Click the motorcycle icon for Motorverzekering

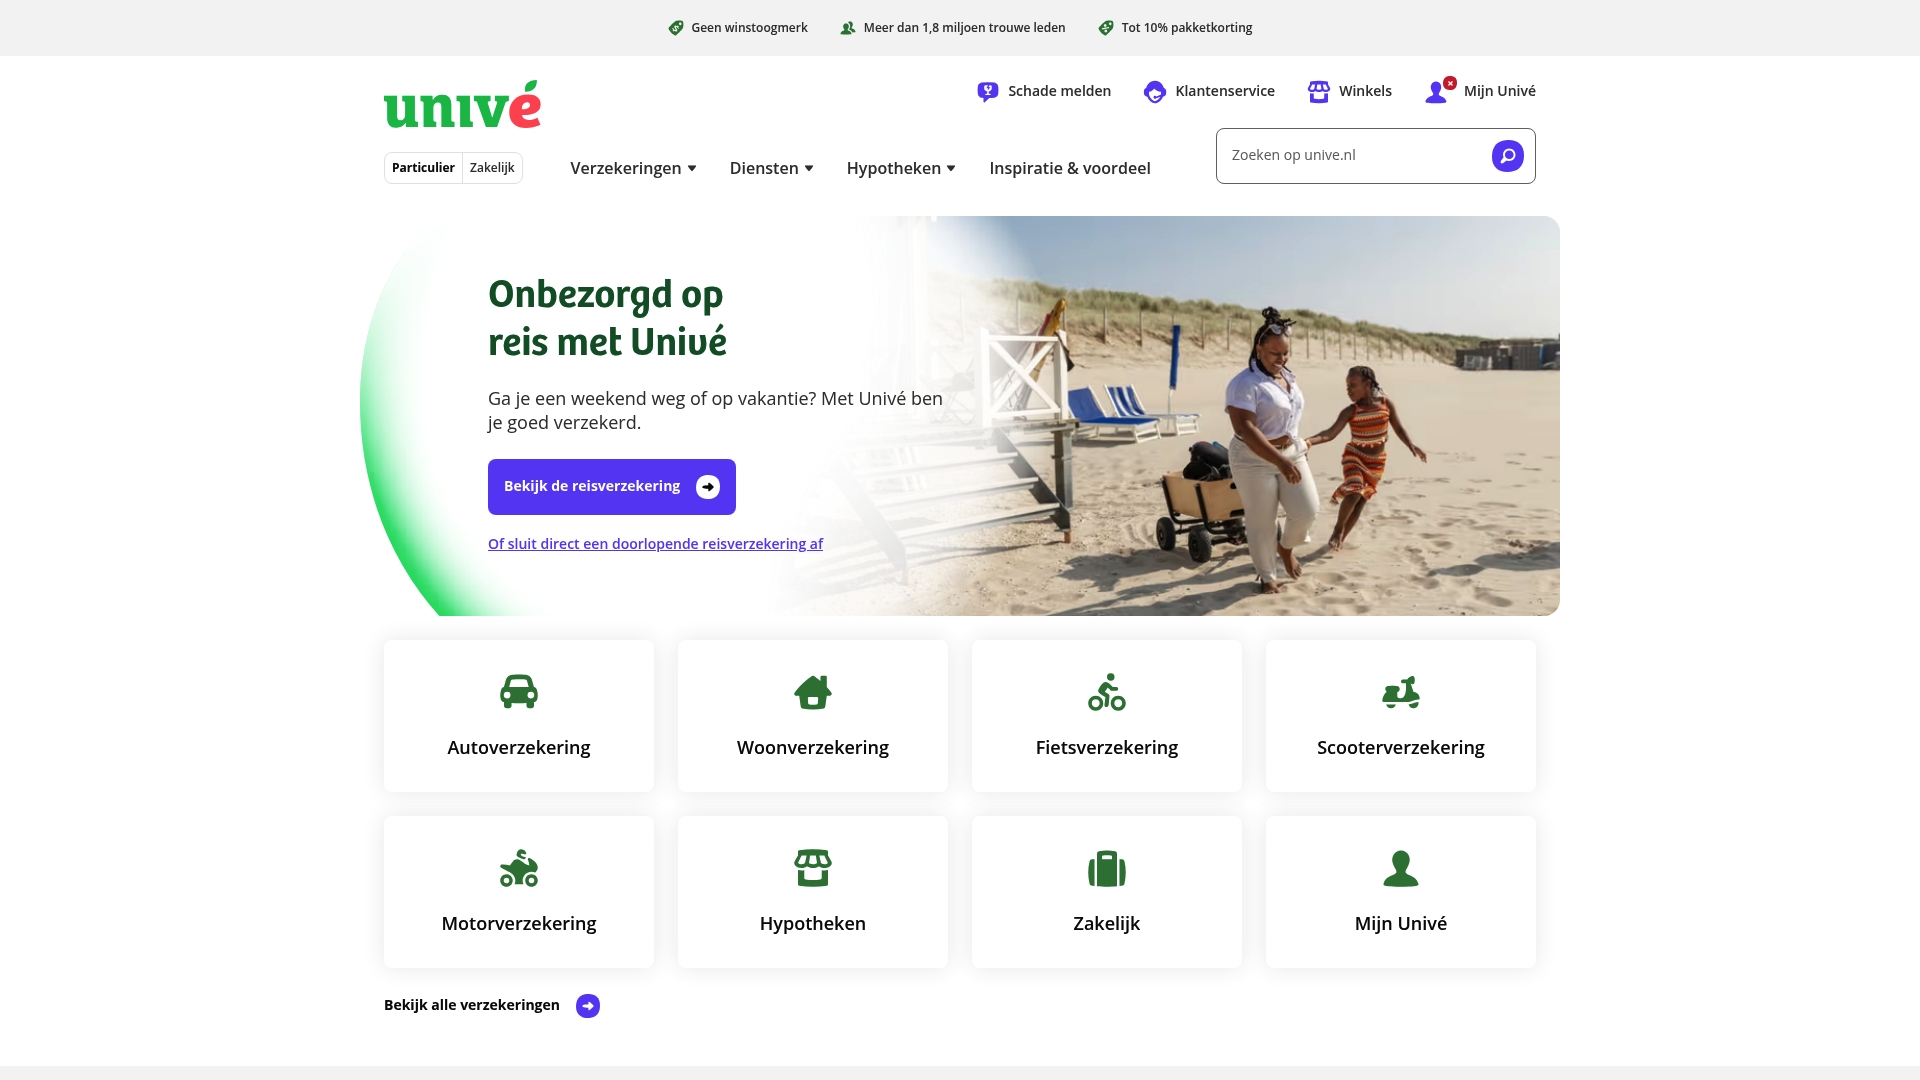click(x=519, y=868)
